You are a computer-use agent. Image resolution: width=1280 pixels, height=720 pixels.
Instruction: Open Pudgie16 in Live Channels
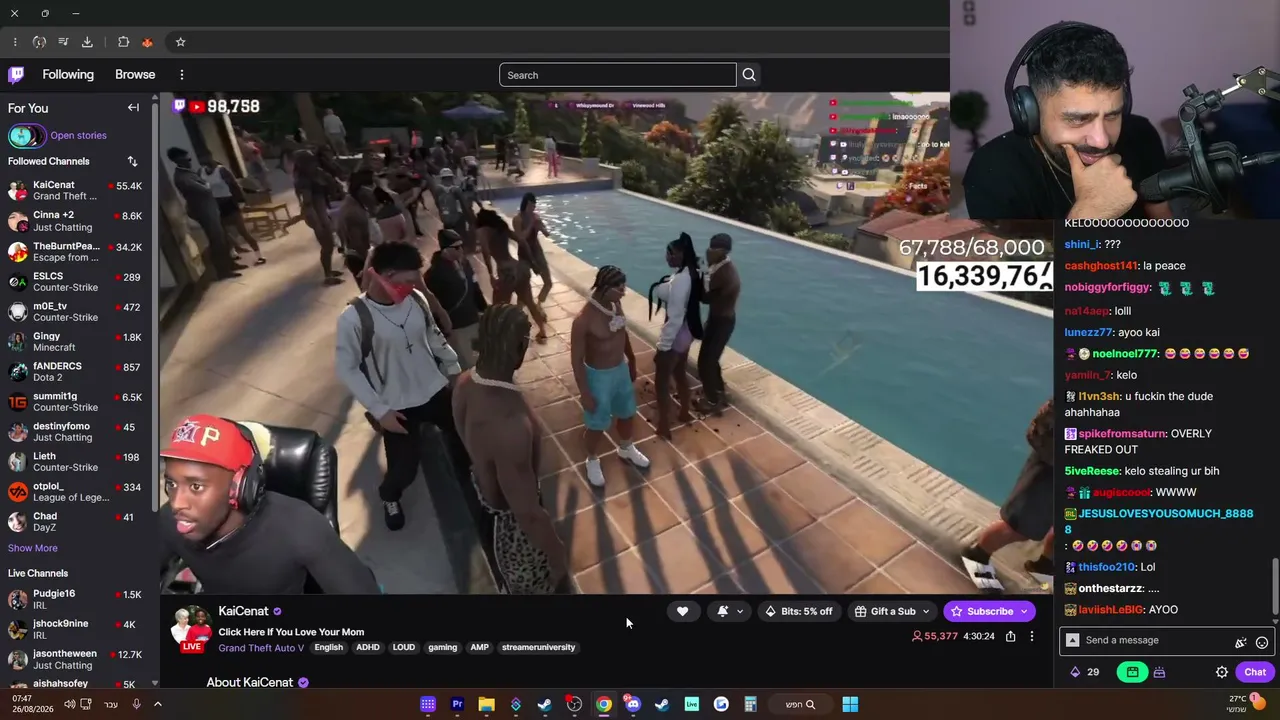[x=78, y=599]
